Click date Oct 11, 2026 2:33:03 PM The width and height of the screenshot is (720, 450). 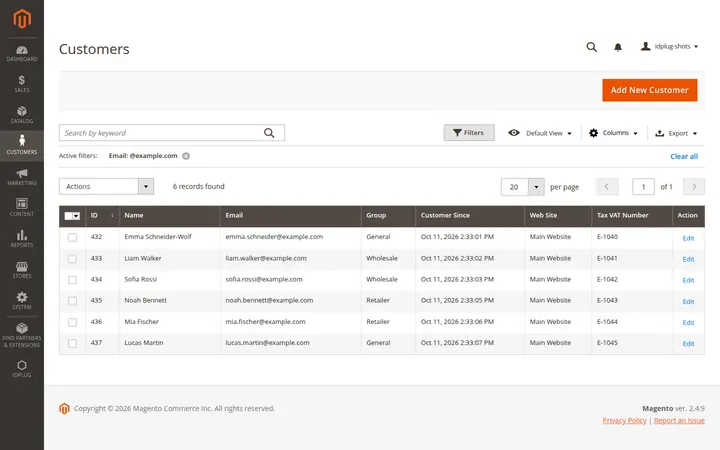tap(457, 279)
